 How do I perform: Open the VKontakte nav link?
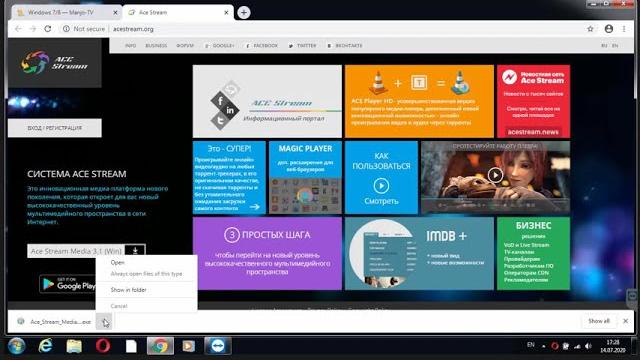[345, 46]
